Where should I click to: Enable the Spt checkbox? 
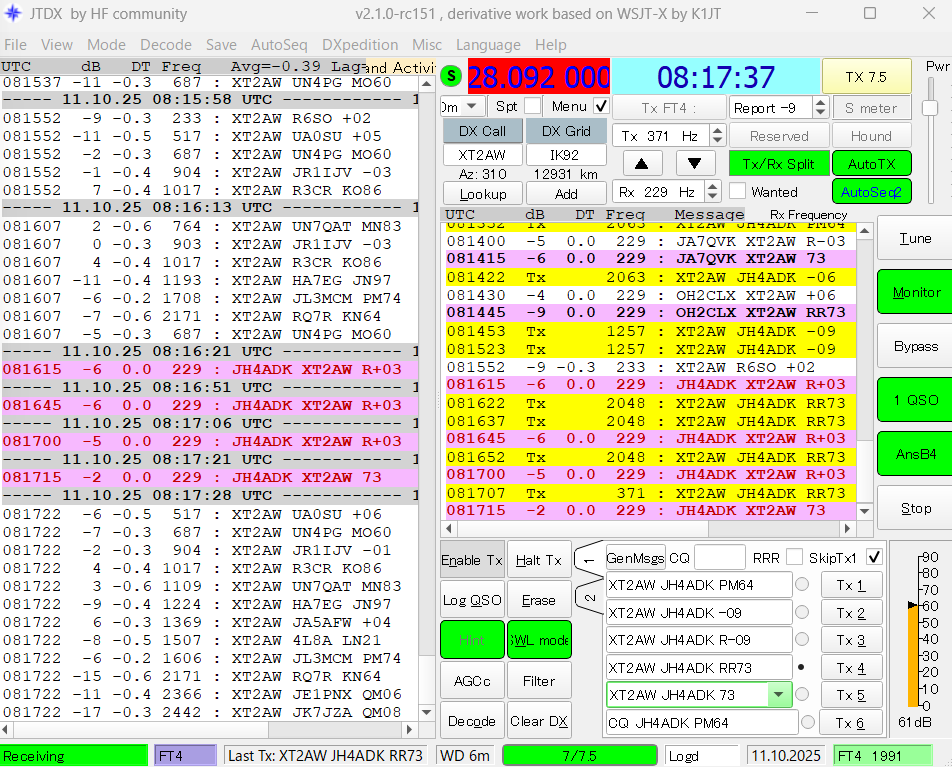pyautogui.click(x=532, y=106)
